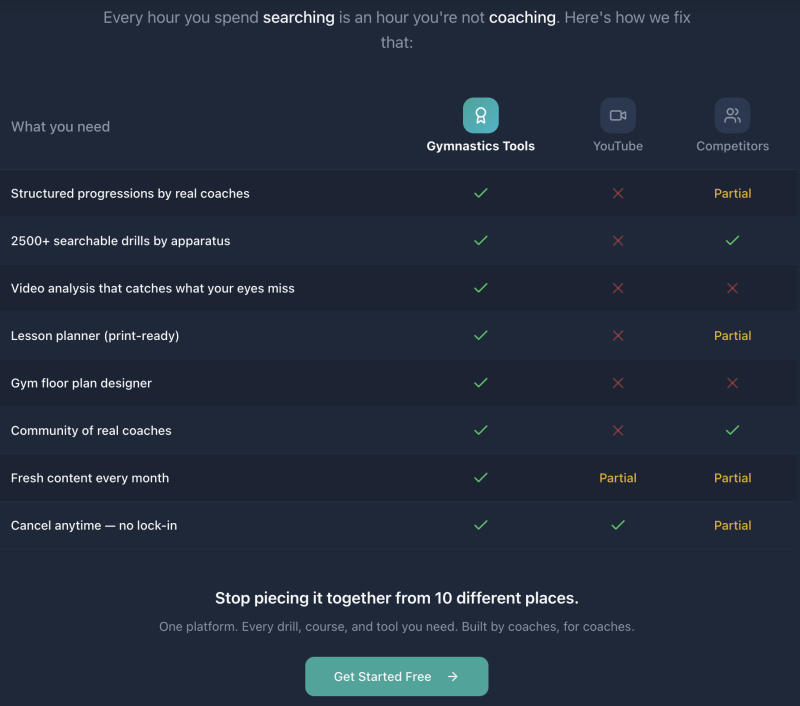Viewport: 800px width, 706px height.
Task: Click Competitors red X for floor plan designer
Action: point(732,383)
